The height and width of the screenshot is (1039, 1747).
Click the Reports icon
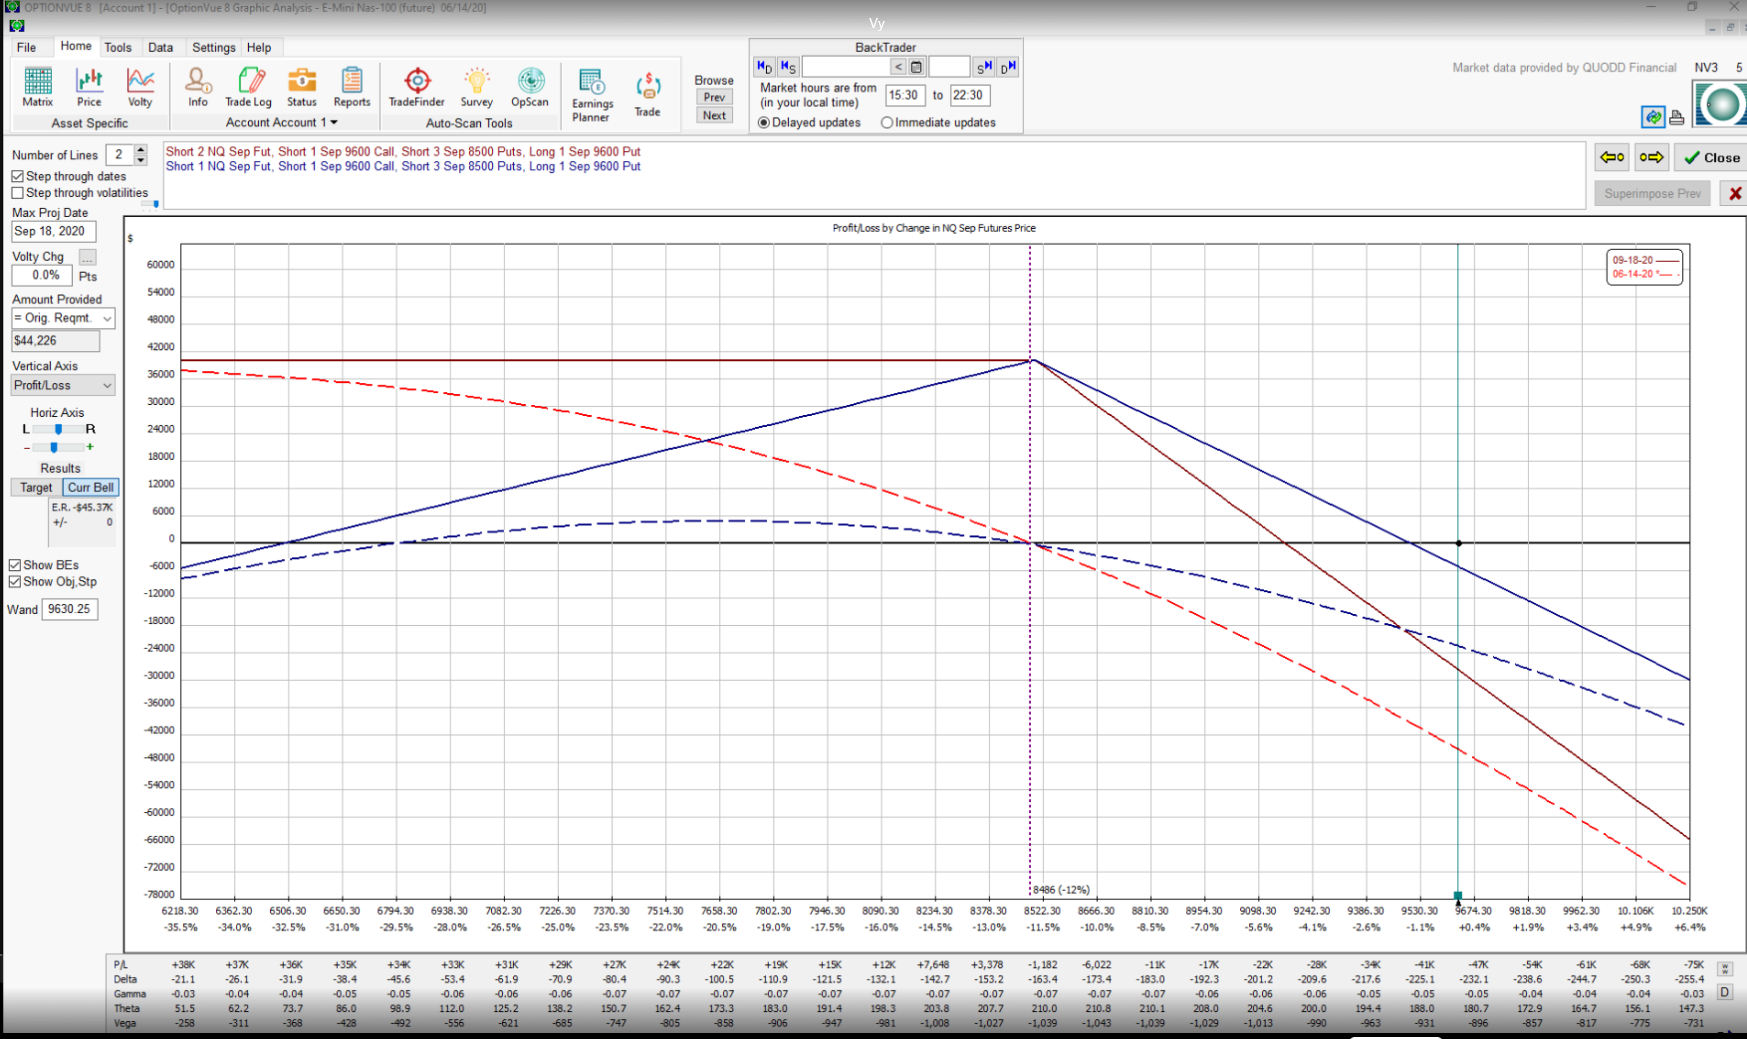coord(351,86)
